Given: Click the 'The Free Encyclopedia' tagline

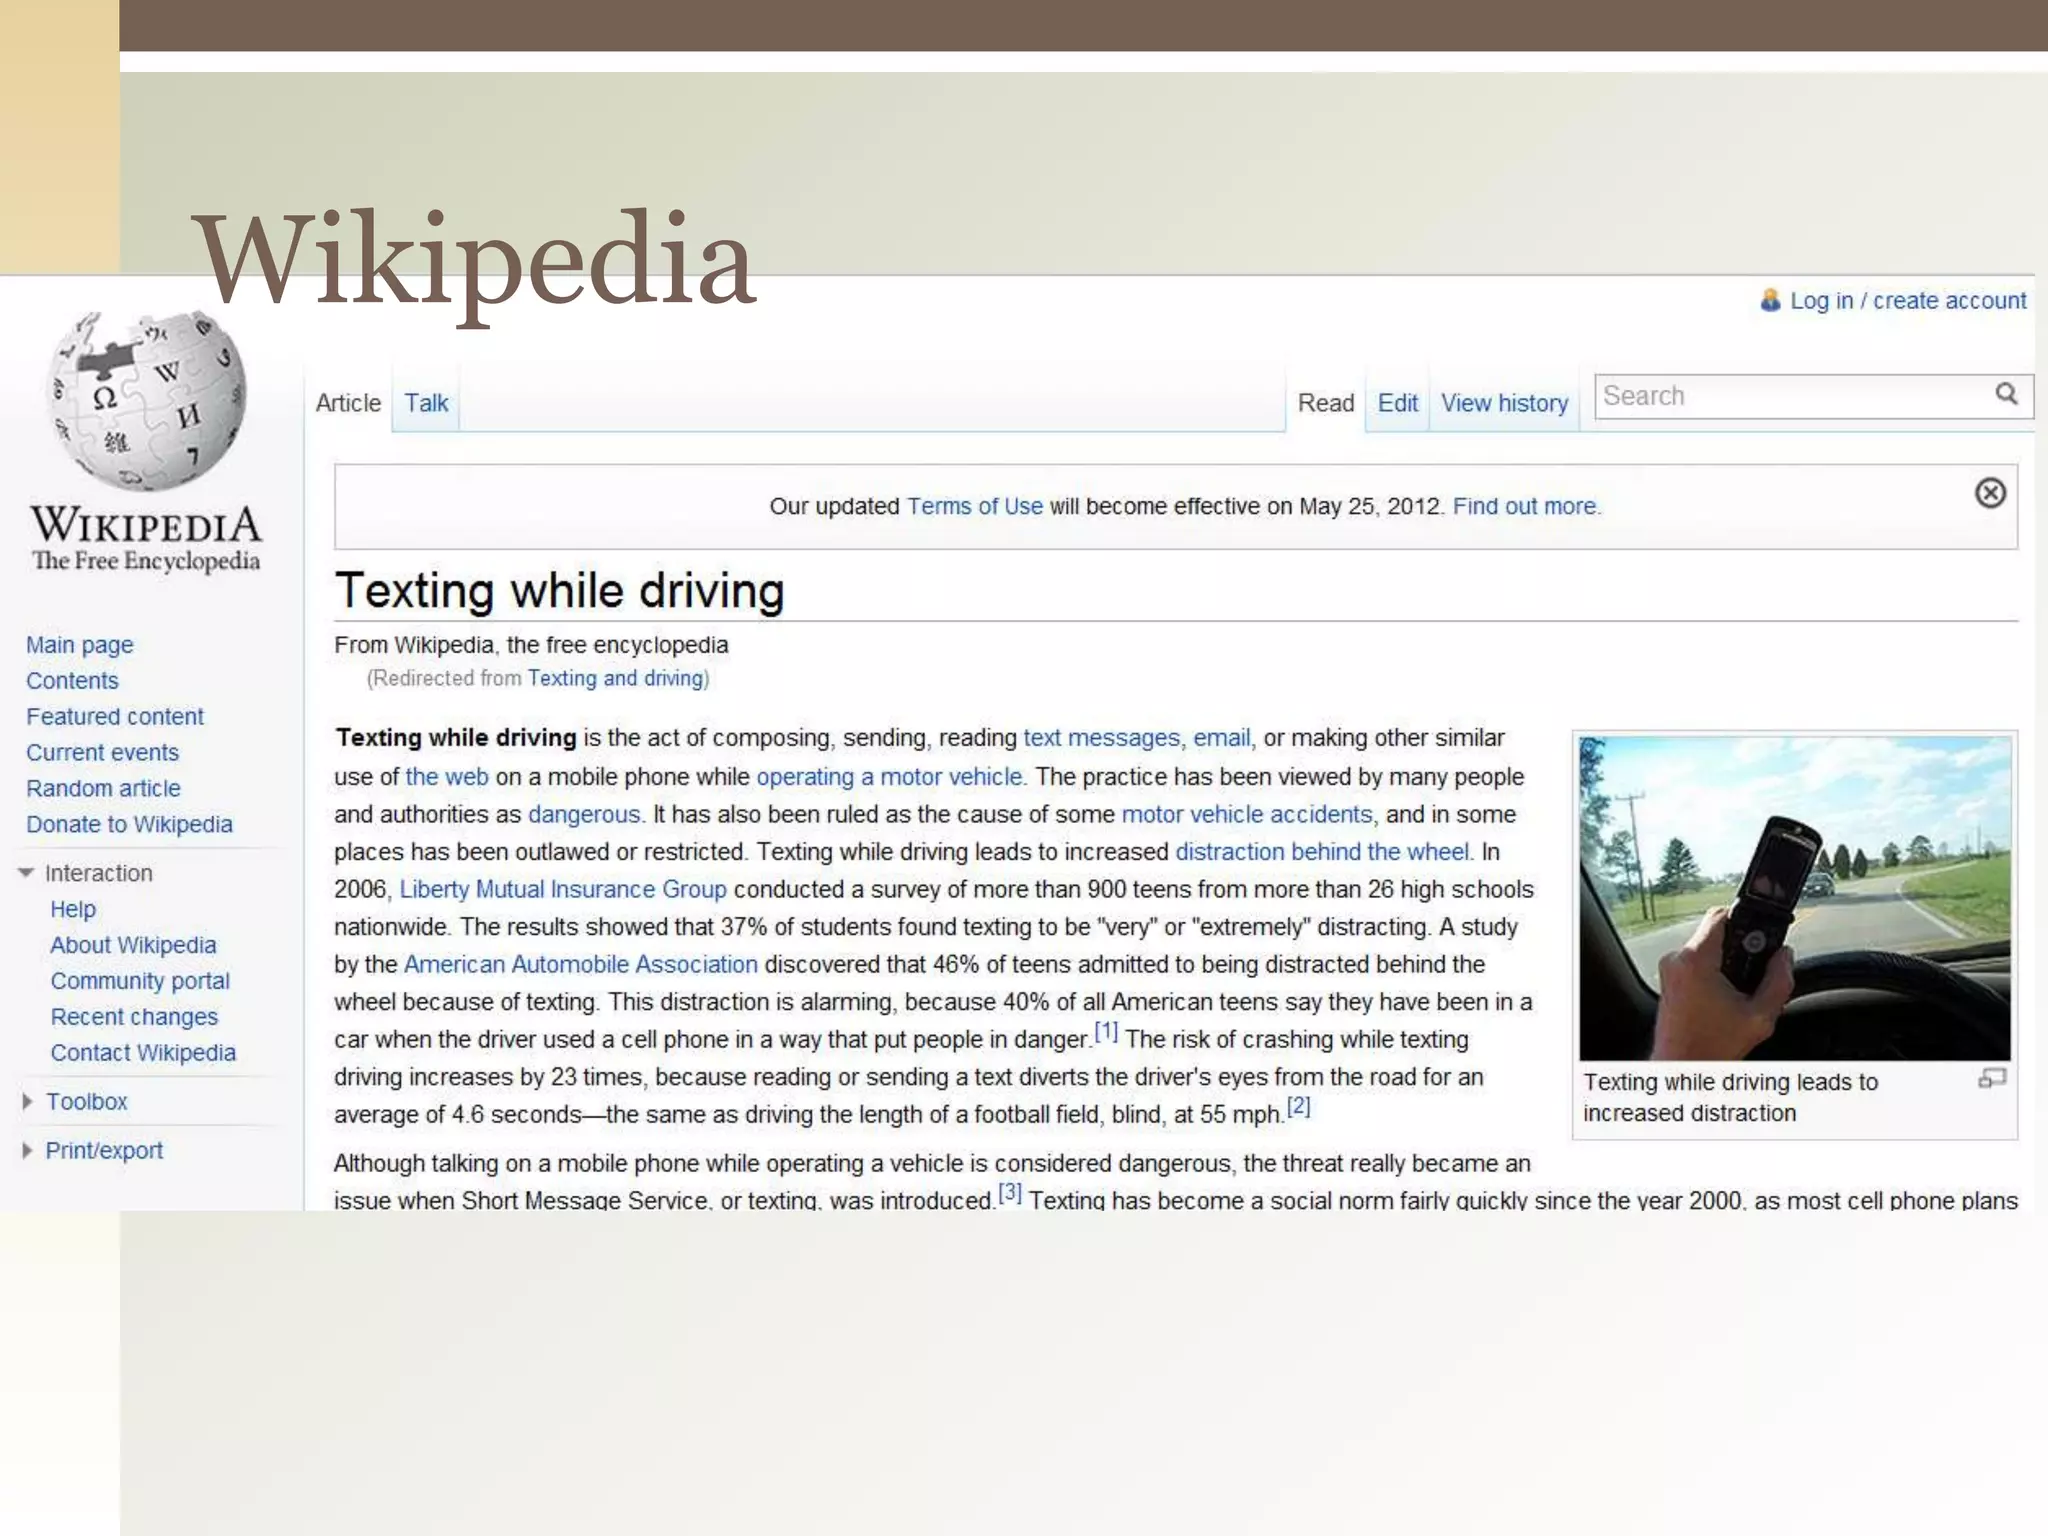Looking at the screenshot, I should coord(146,561).
